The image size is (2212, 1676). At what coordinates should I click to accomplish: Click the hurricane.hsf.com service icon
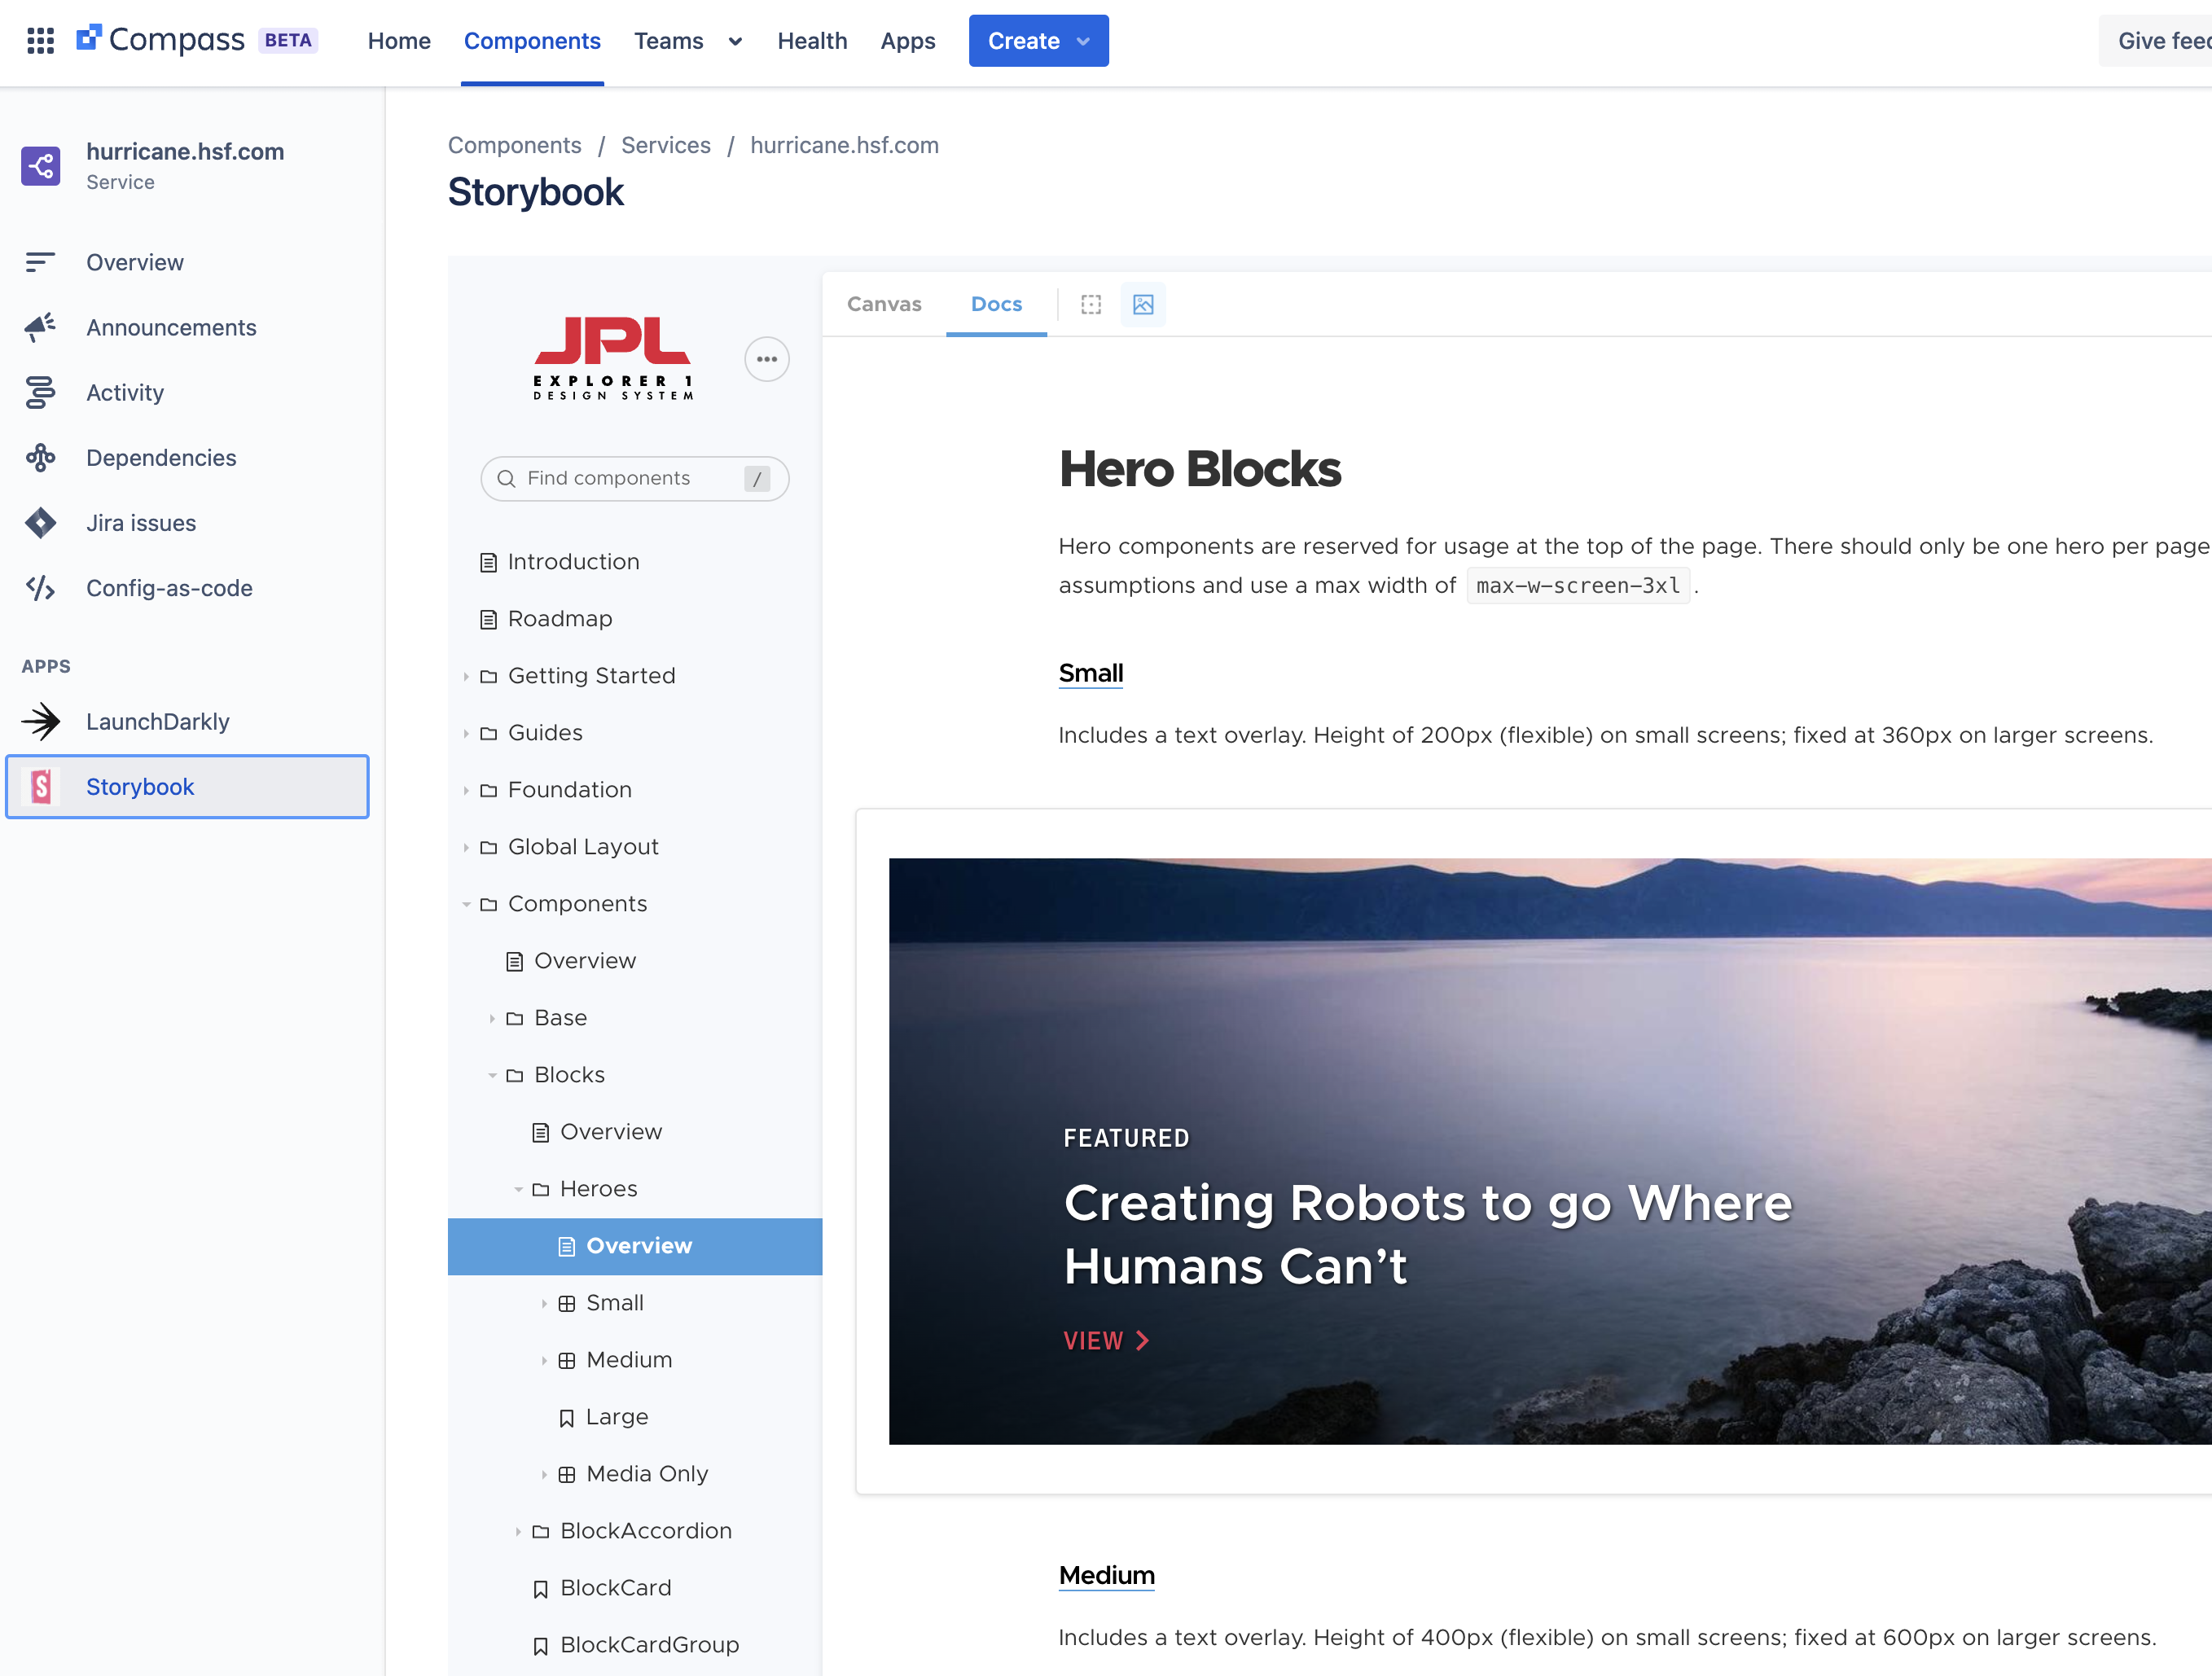tap(40, 166)
